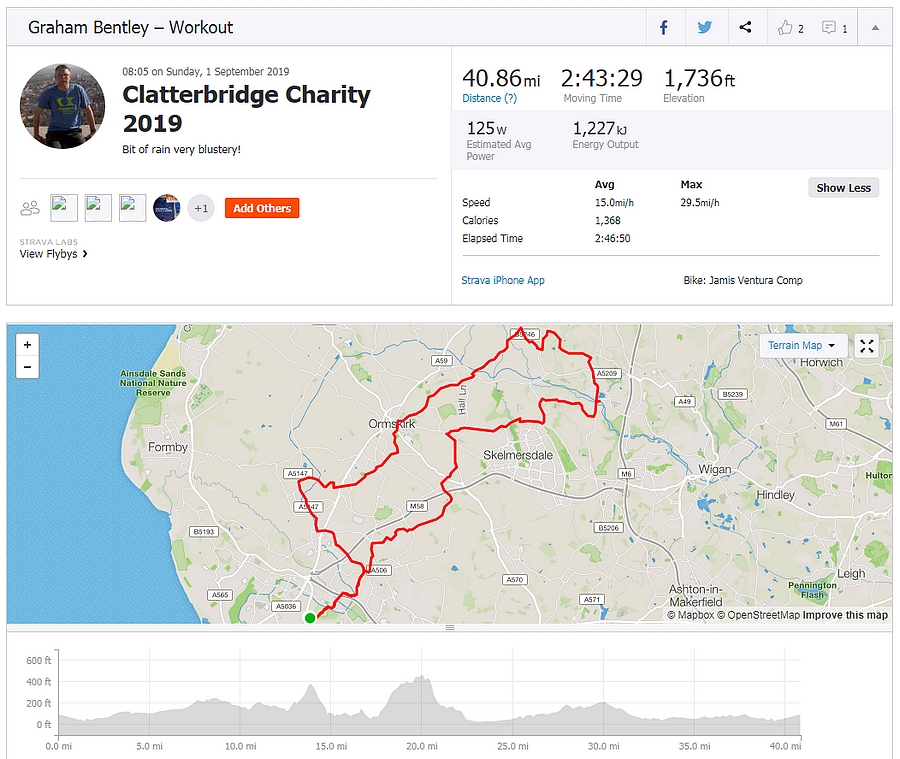The height and width of the screenshot is (759, 900).
Task: Click green start marker on map
Action: pos(311,618)
